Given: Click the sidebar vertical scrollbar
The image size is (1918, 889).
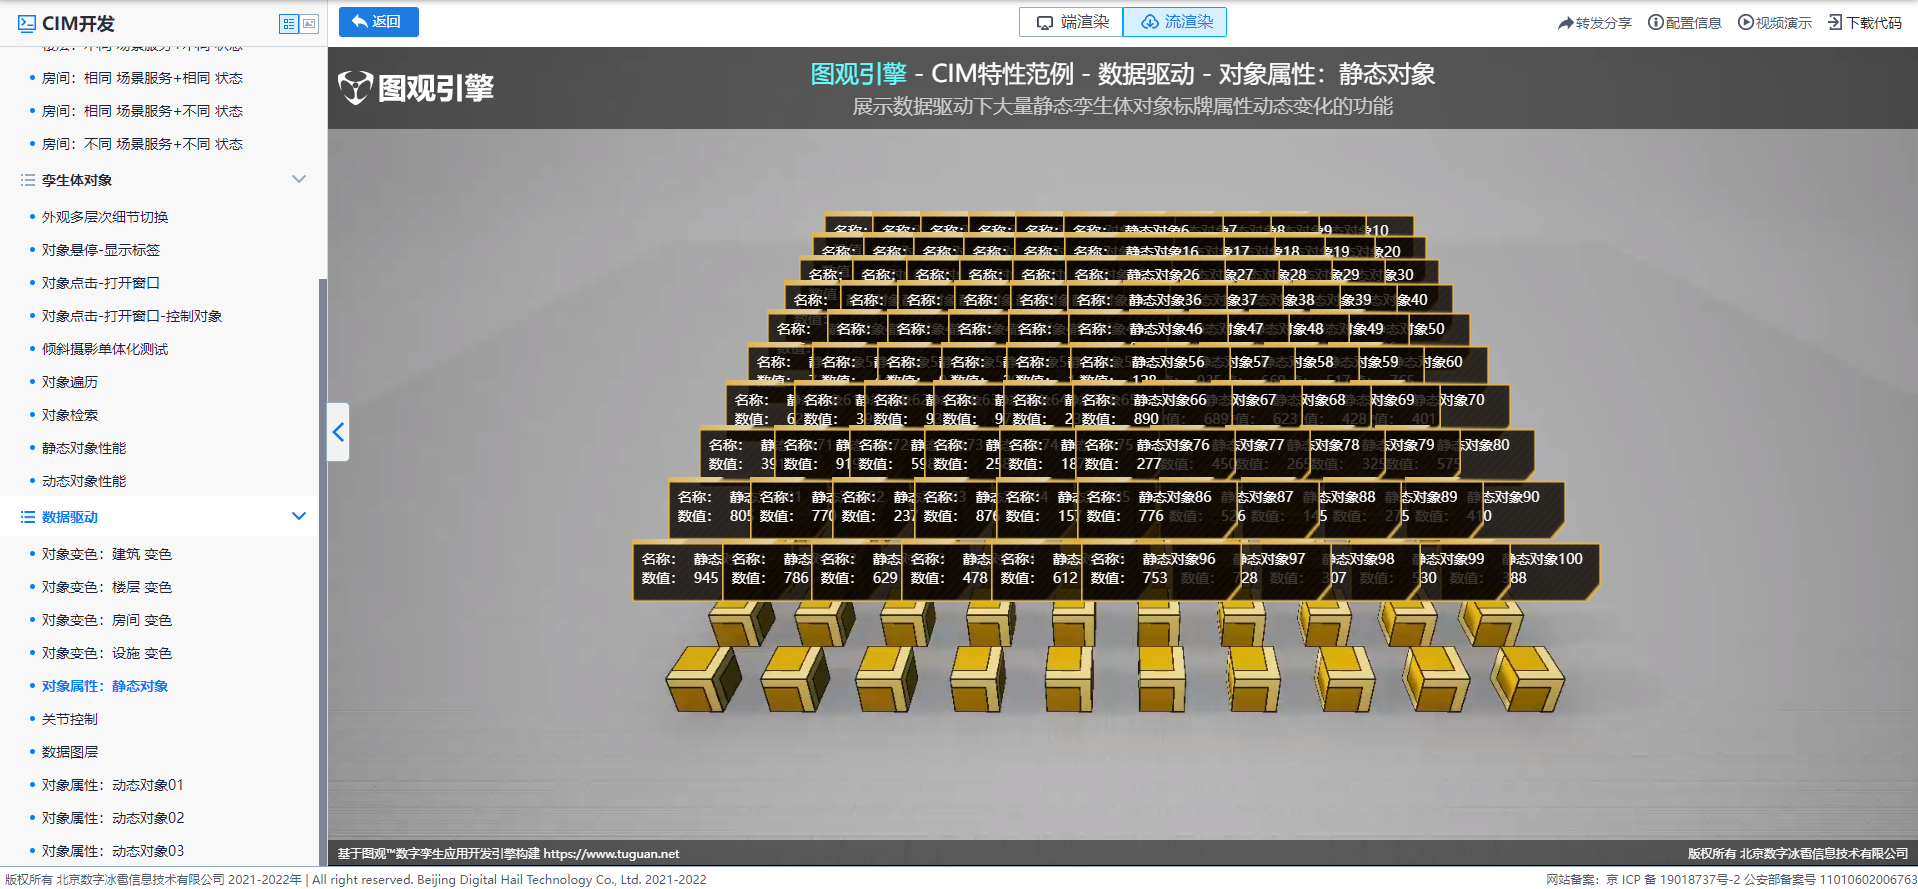Looking at the screenshot, I should tap(322, 570).
